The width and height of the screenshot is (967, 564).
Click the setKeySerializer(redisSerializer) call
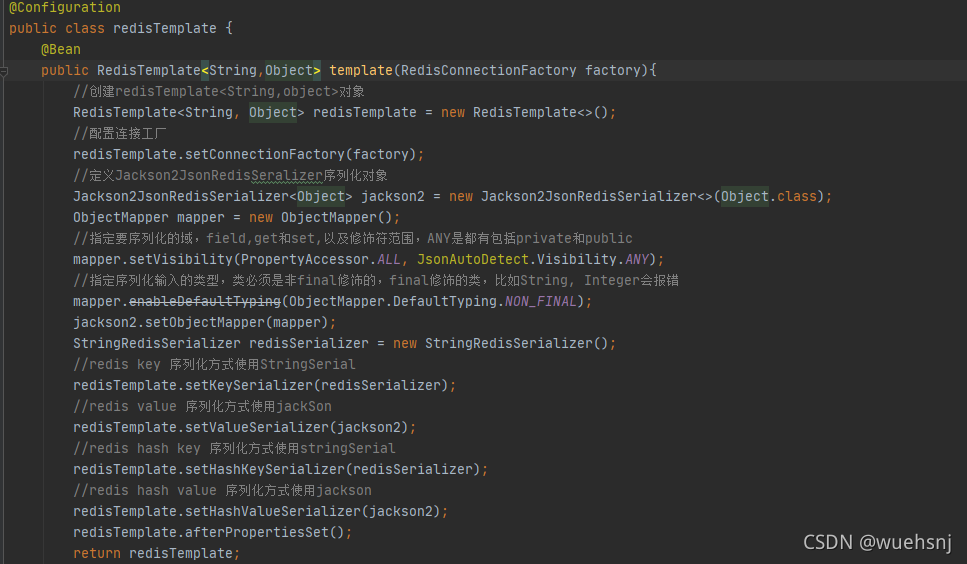coord(316,385)
